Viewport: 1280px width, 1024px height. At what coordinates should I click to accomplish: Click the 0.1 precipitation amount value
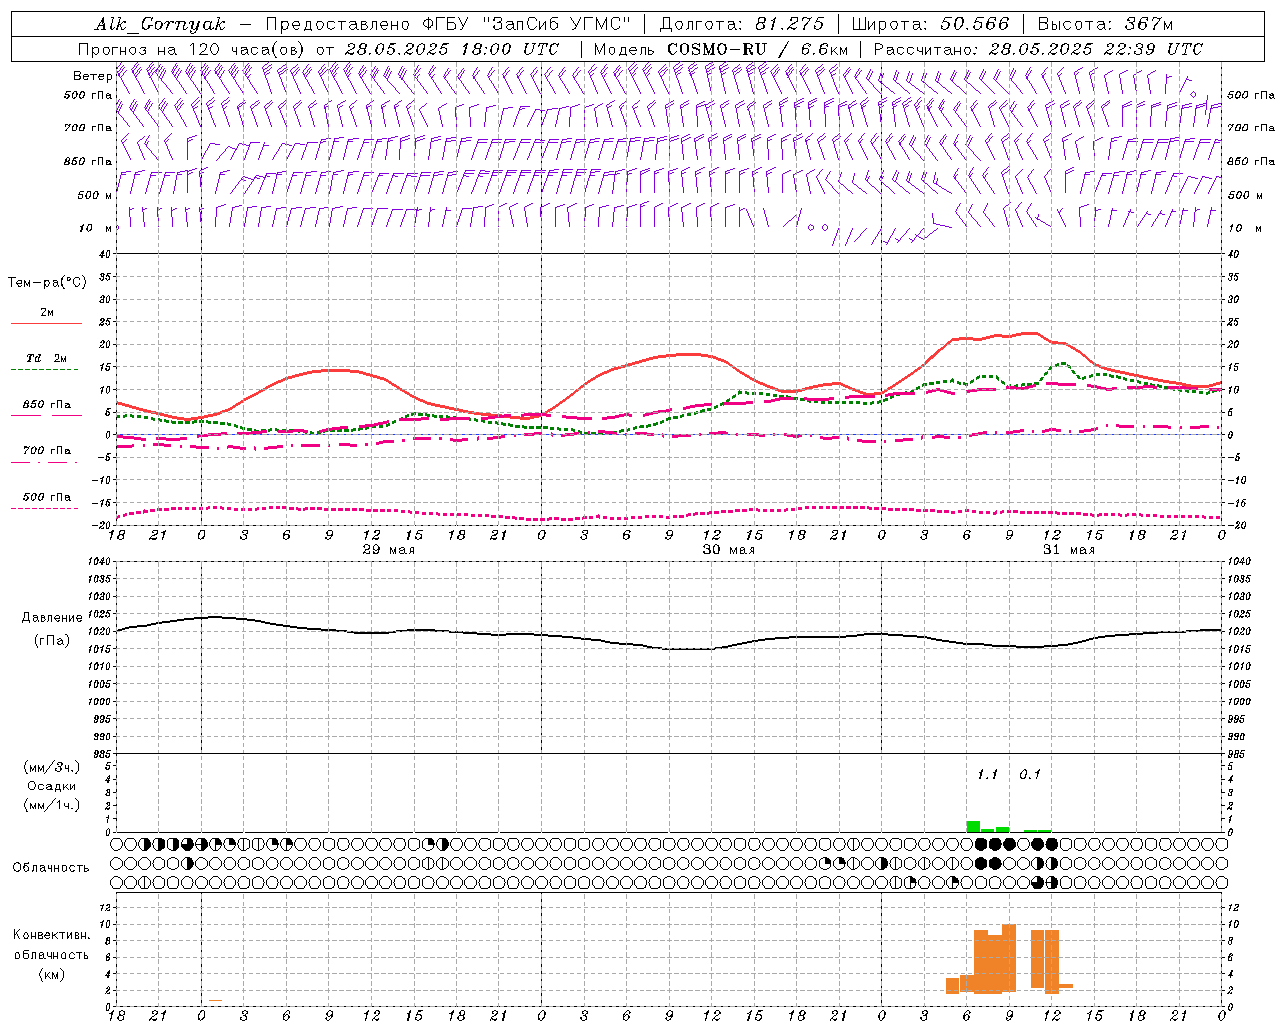click(1030, 775)
